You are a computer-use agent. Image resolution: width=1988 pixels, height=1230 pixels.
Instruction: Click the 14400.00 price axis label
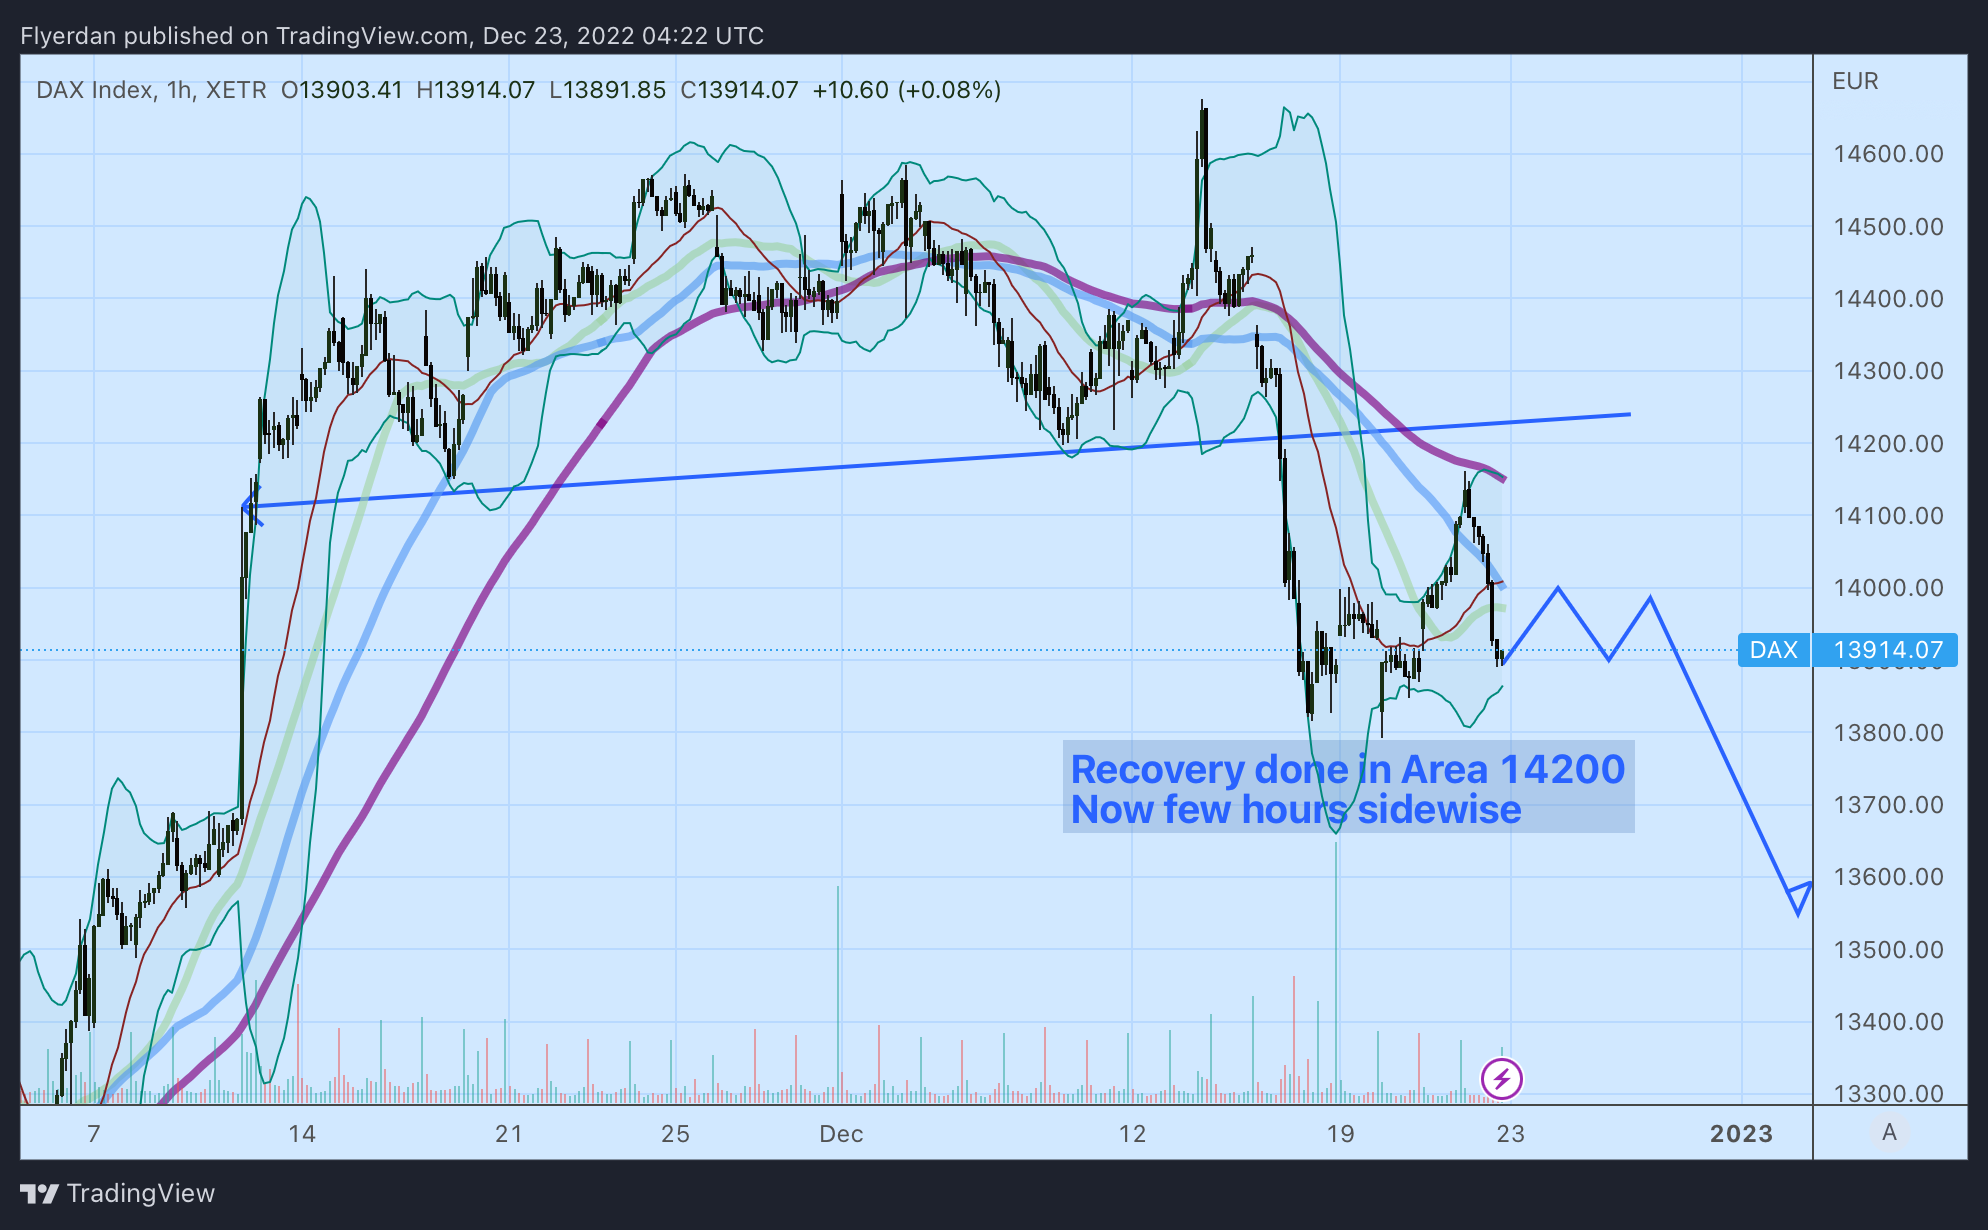[1888, 298]
